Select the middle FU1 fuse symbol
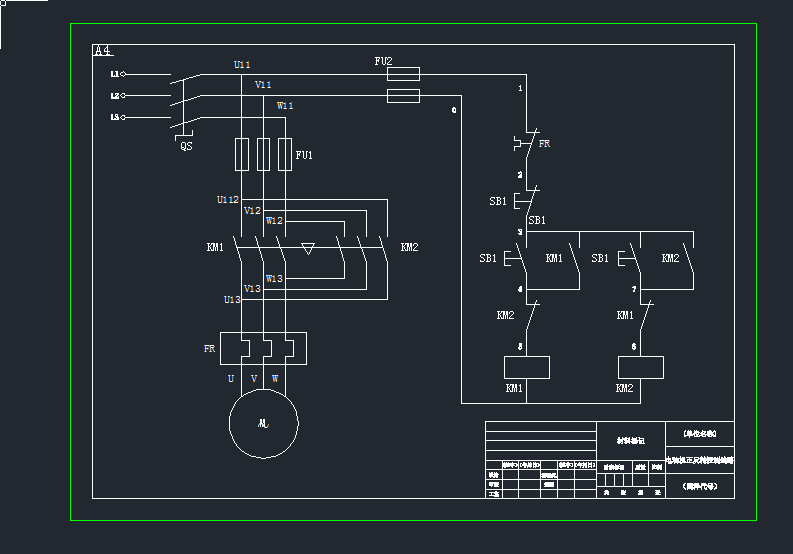This screenshot has height=554, width=793. 263,154
